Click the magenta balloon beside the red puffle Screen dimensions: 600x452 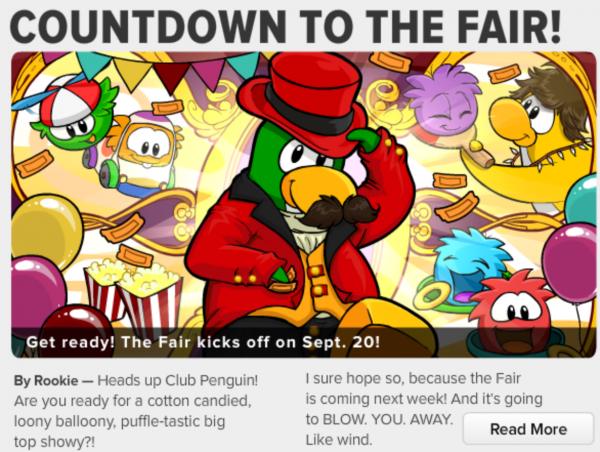570,262
